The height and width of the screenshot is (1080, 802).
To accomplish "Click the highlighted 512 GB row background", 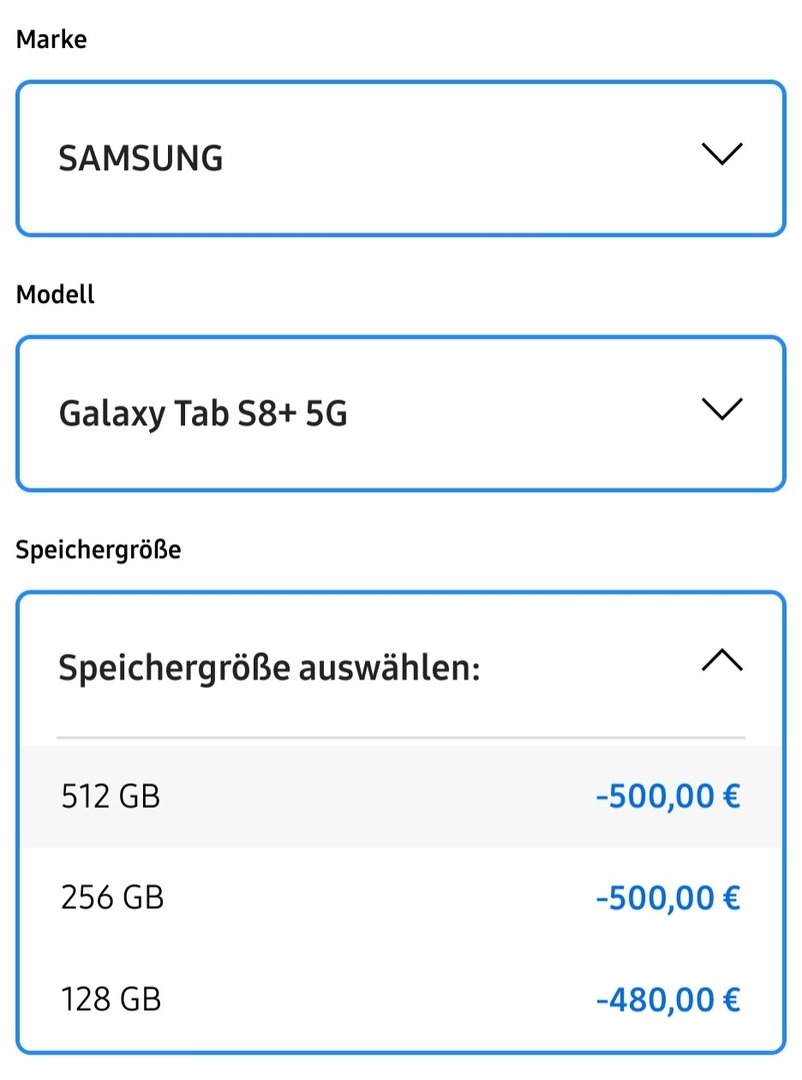I will tap(380, 797).
